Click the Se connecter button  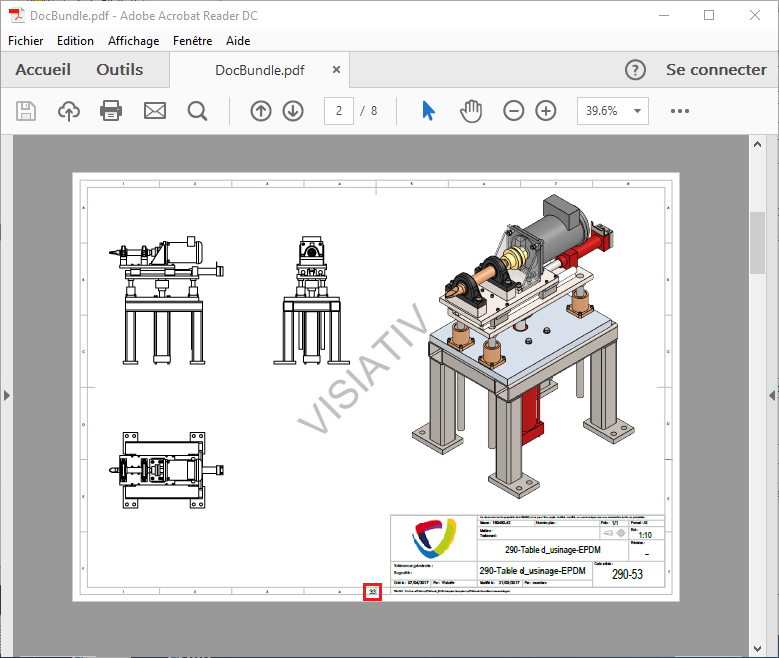pos(716,70)
